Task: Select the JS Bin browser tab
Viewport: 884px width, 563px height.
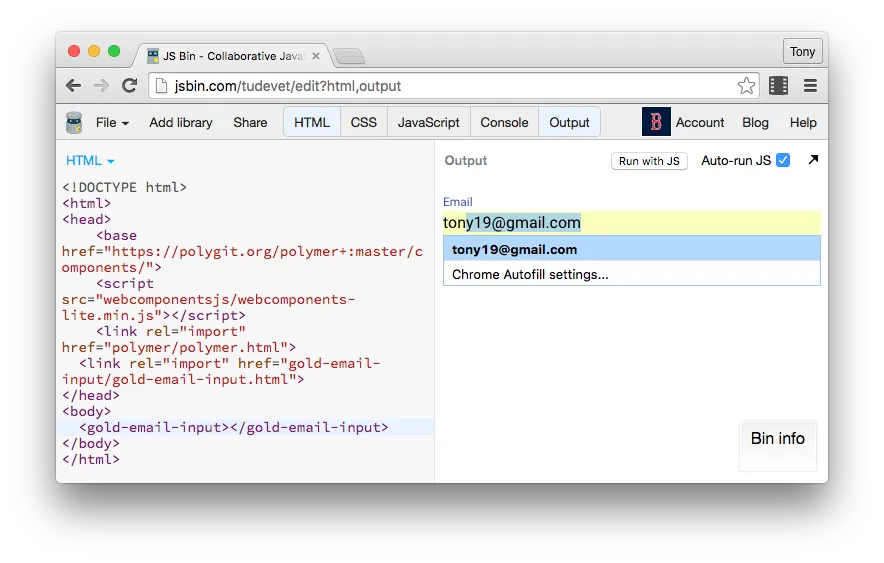Action: (231, 56)
